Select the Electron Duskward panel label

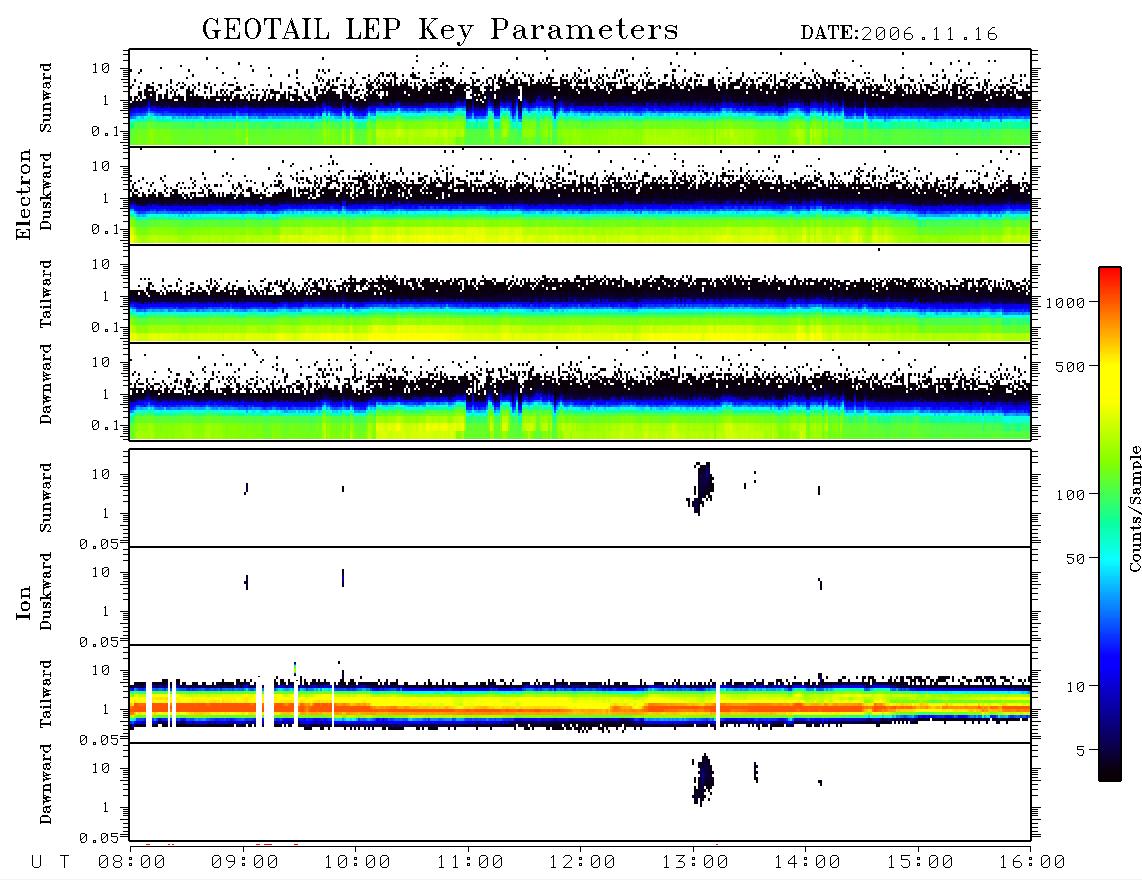click(46, 192)
